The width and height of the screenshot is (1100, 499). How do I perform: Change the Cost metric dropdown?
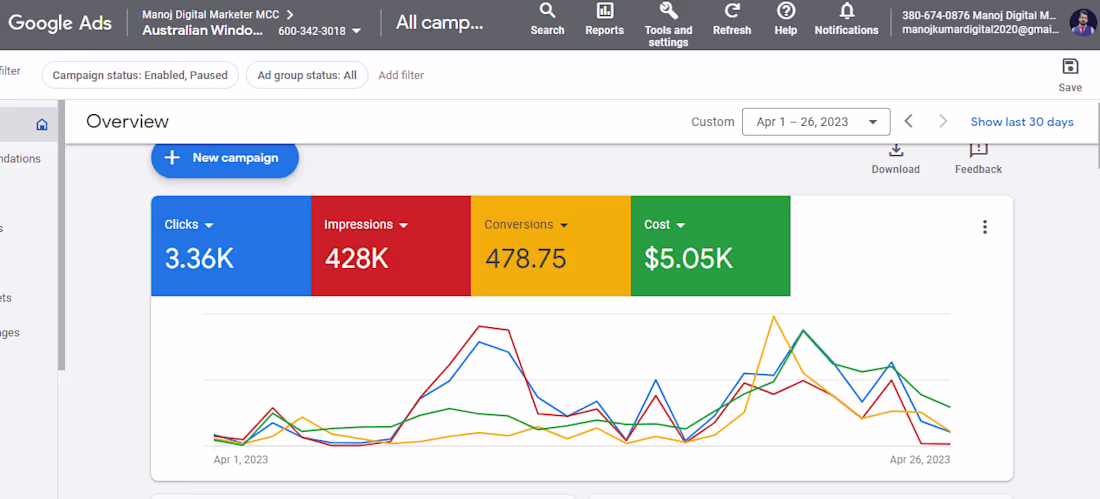664,225
